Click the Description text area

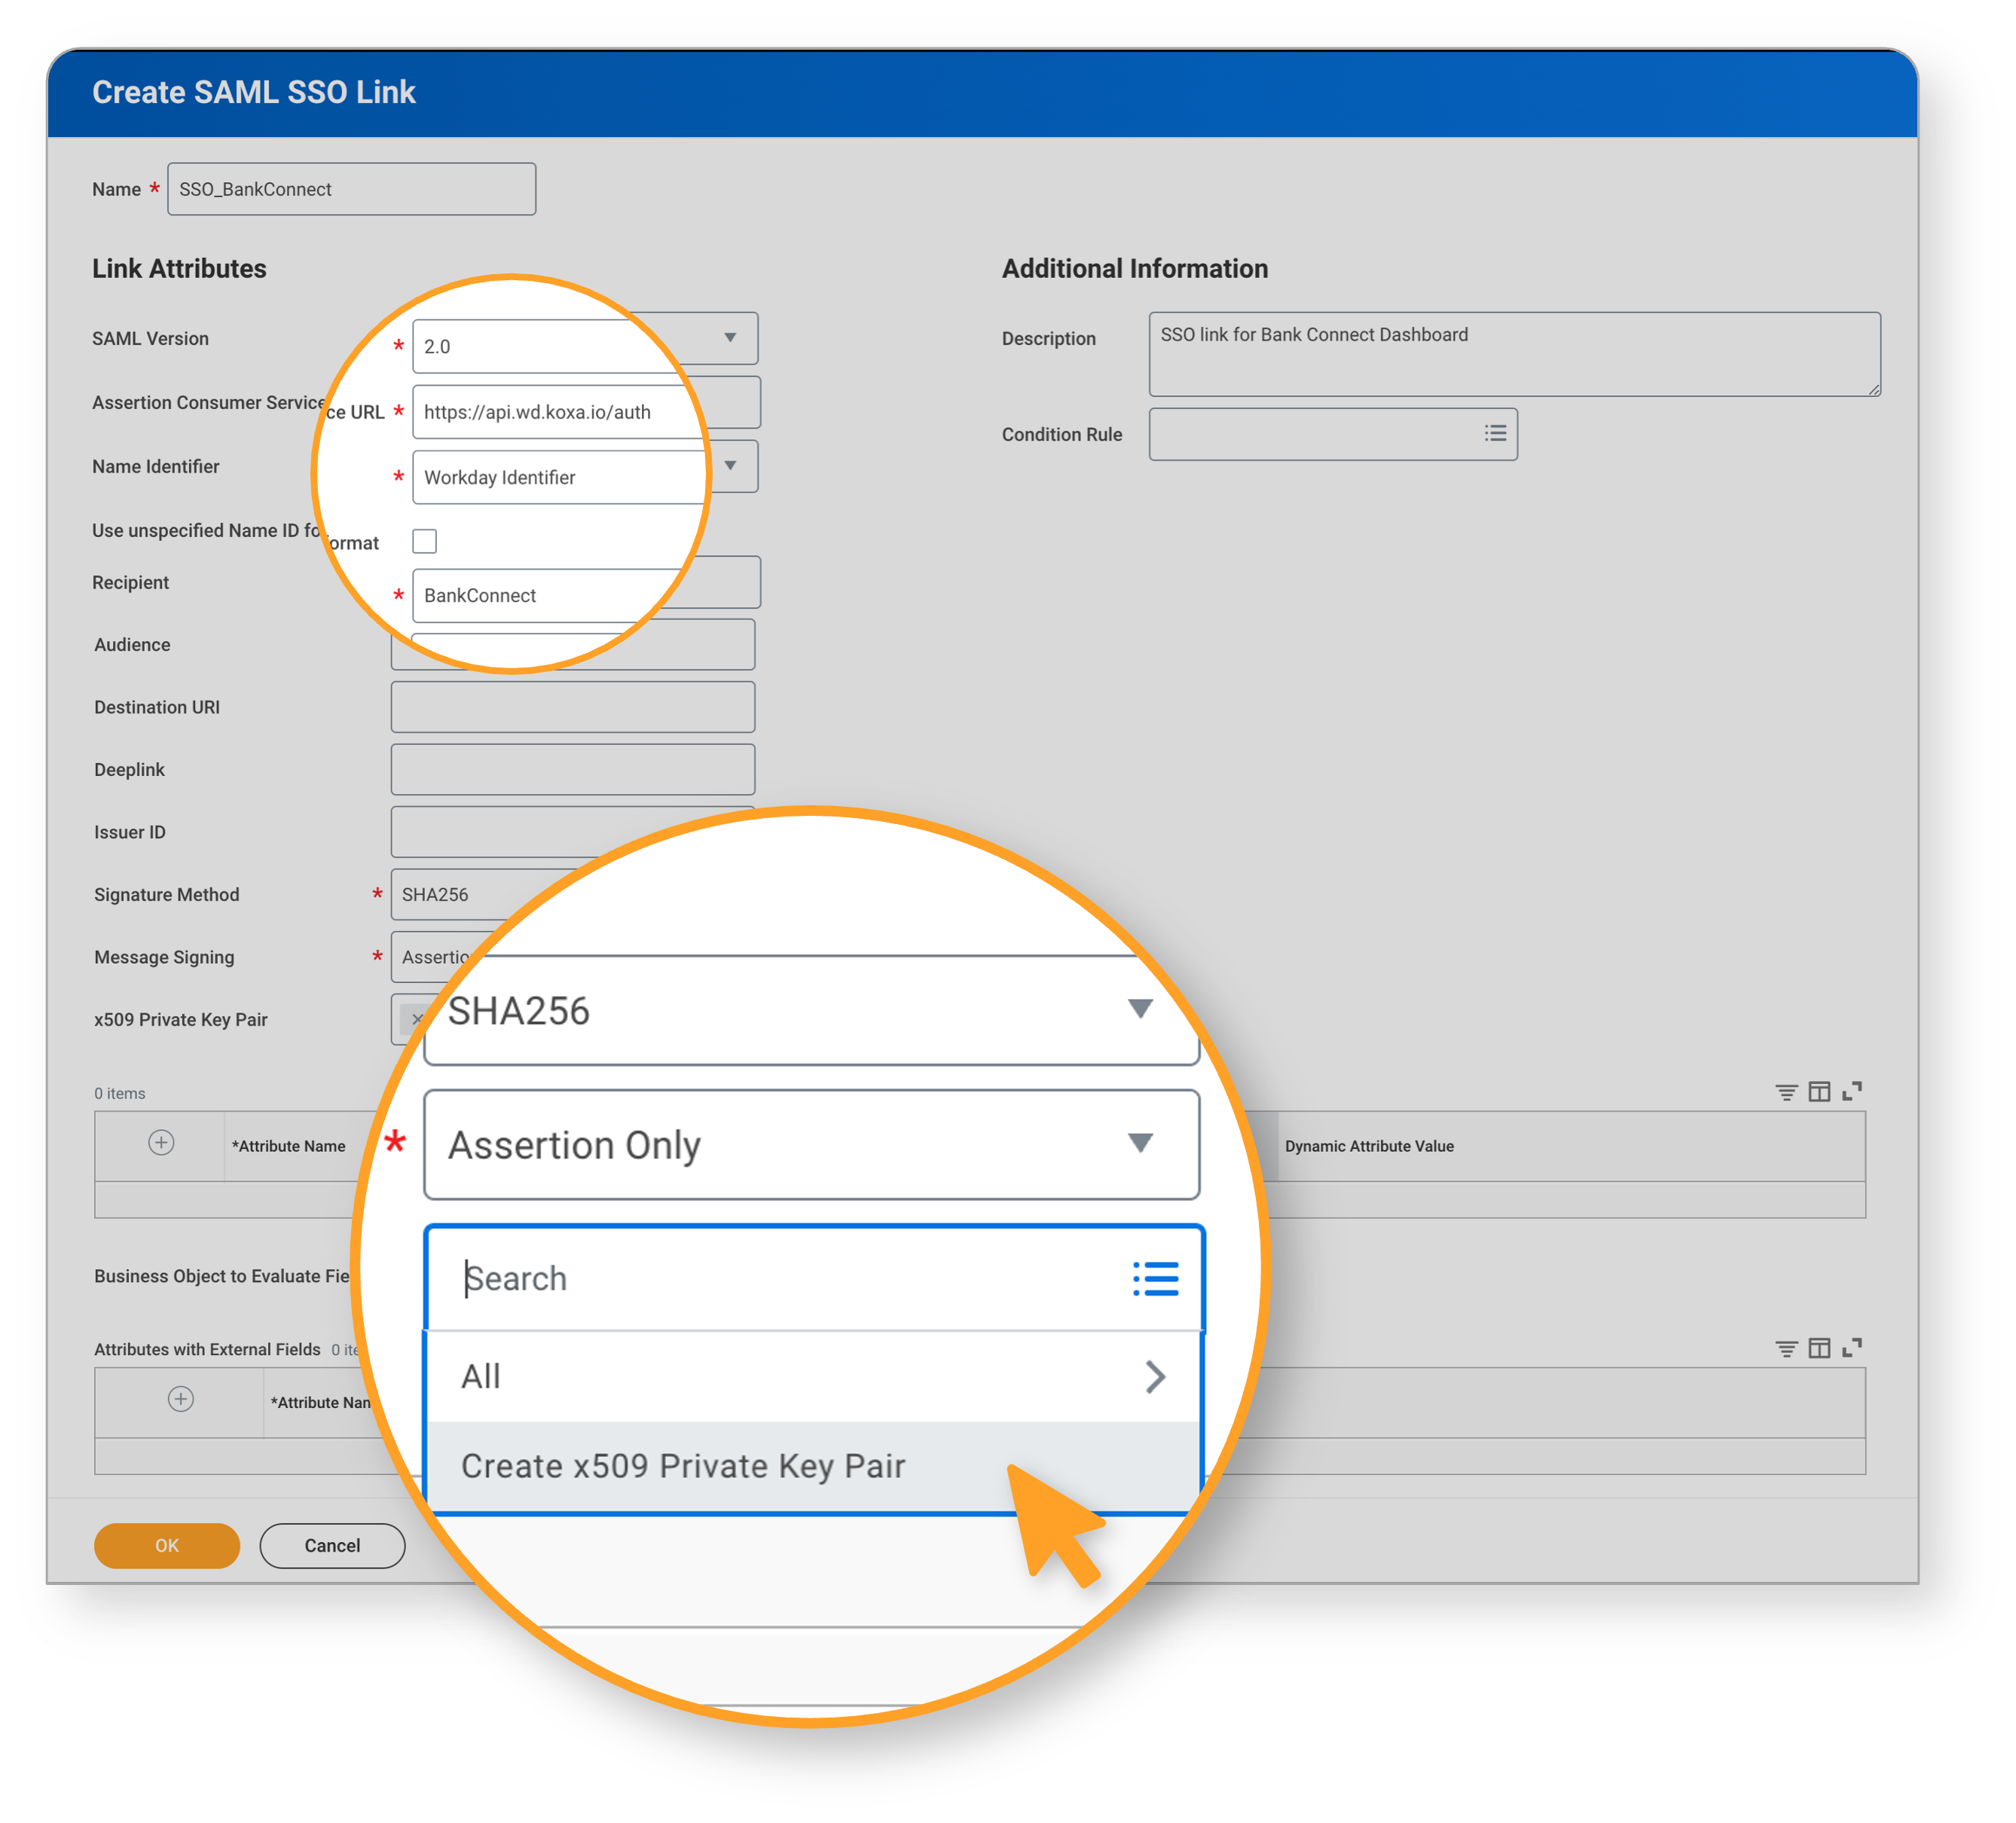(x=1514, y=354)
